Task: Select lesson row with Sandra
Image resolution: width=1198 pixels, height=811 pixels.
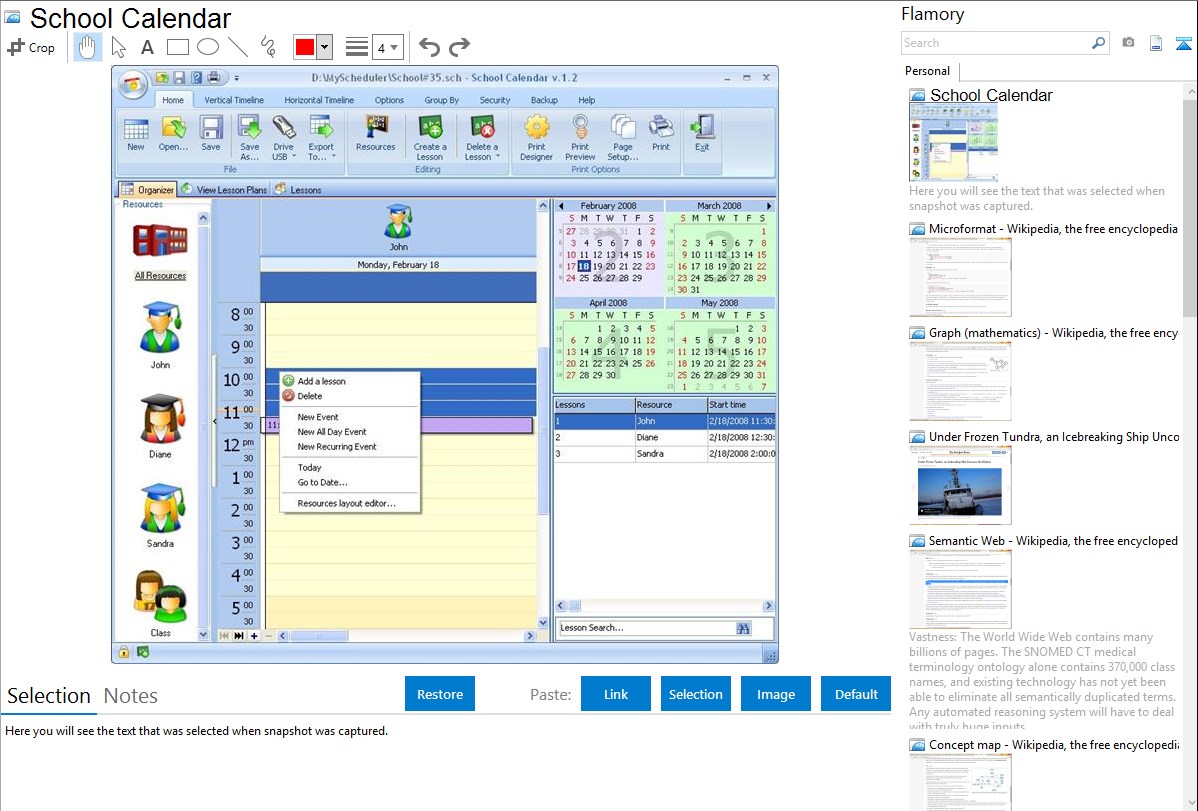Action: click(664, 453)
